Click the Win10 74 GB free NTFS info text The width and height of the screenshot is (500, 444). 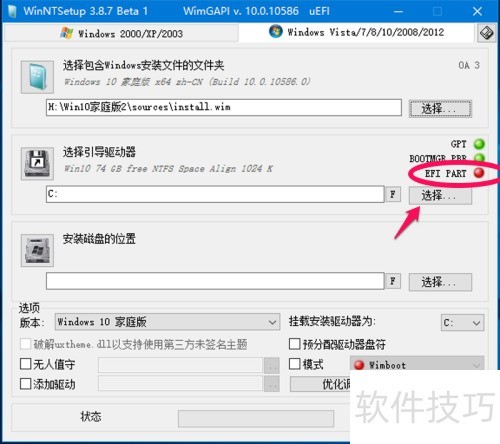[168, 168]
